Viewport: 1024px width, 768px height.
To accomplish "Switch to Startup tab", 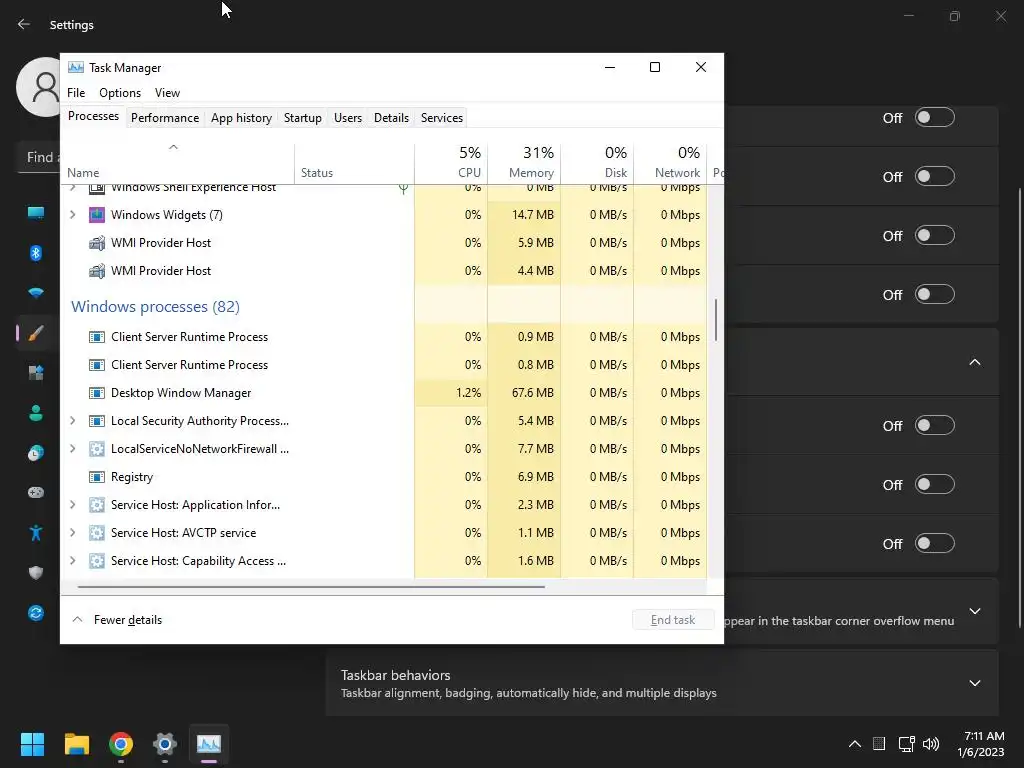I will pos(302,118).
